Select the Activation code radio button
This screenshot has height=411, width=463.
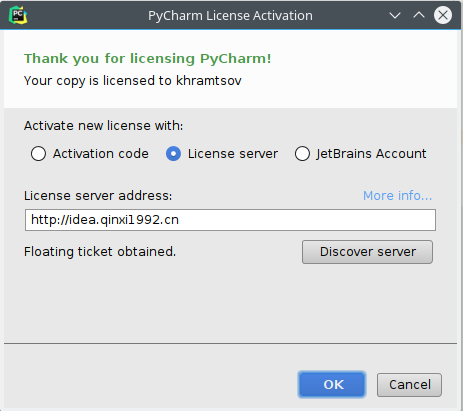click(x=38, y=154)
